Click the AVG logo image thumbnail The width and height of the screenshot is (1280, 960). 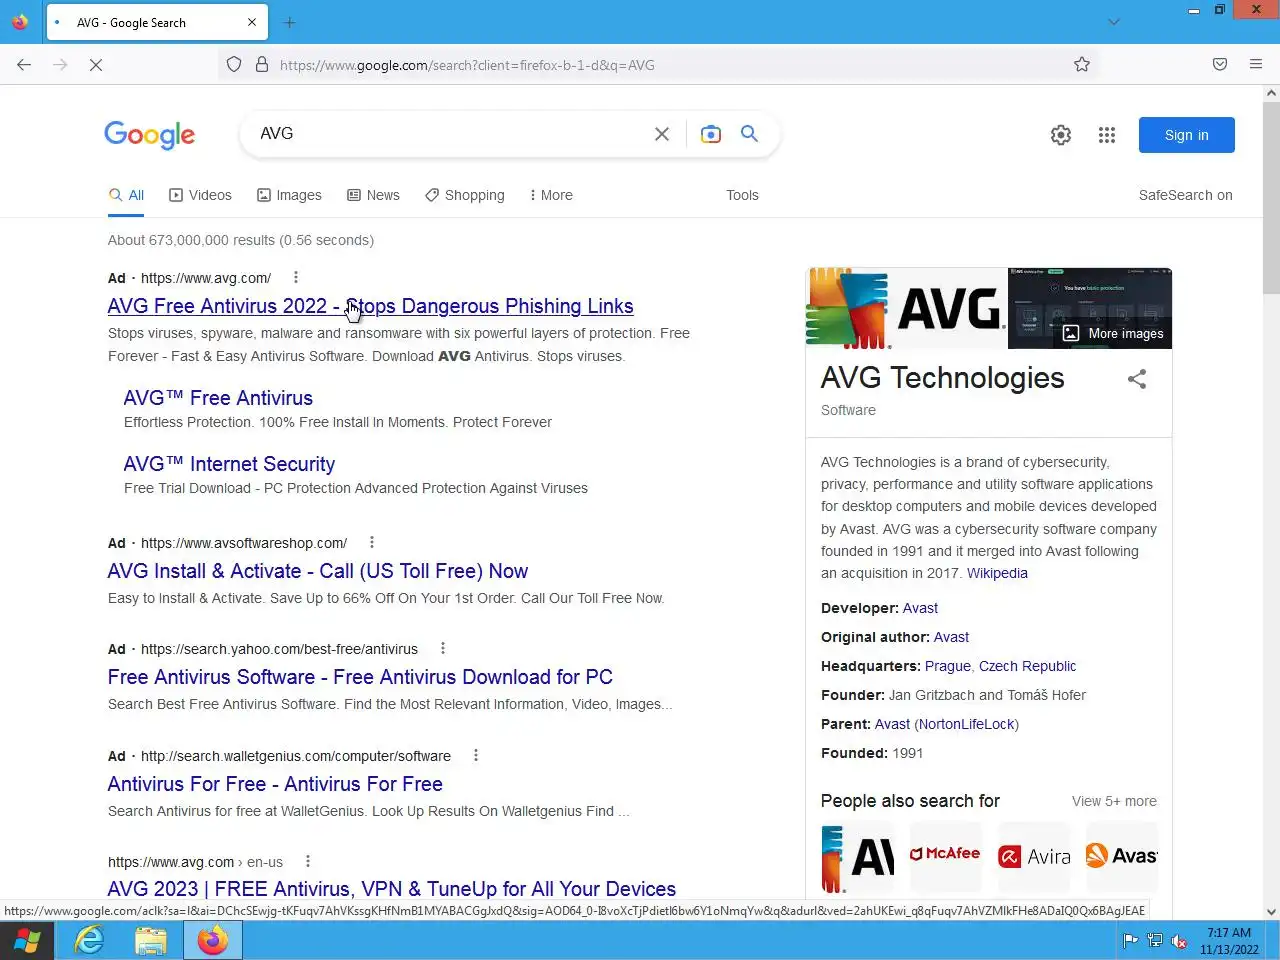coord(907,308)
